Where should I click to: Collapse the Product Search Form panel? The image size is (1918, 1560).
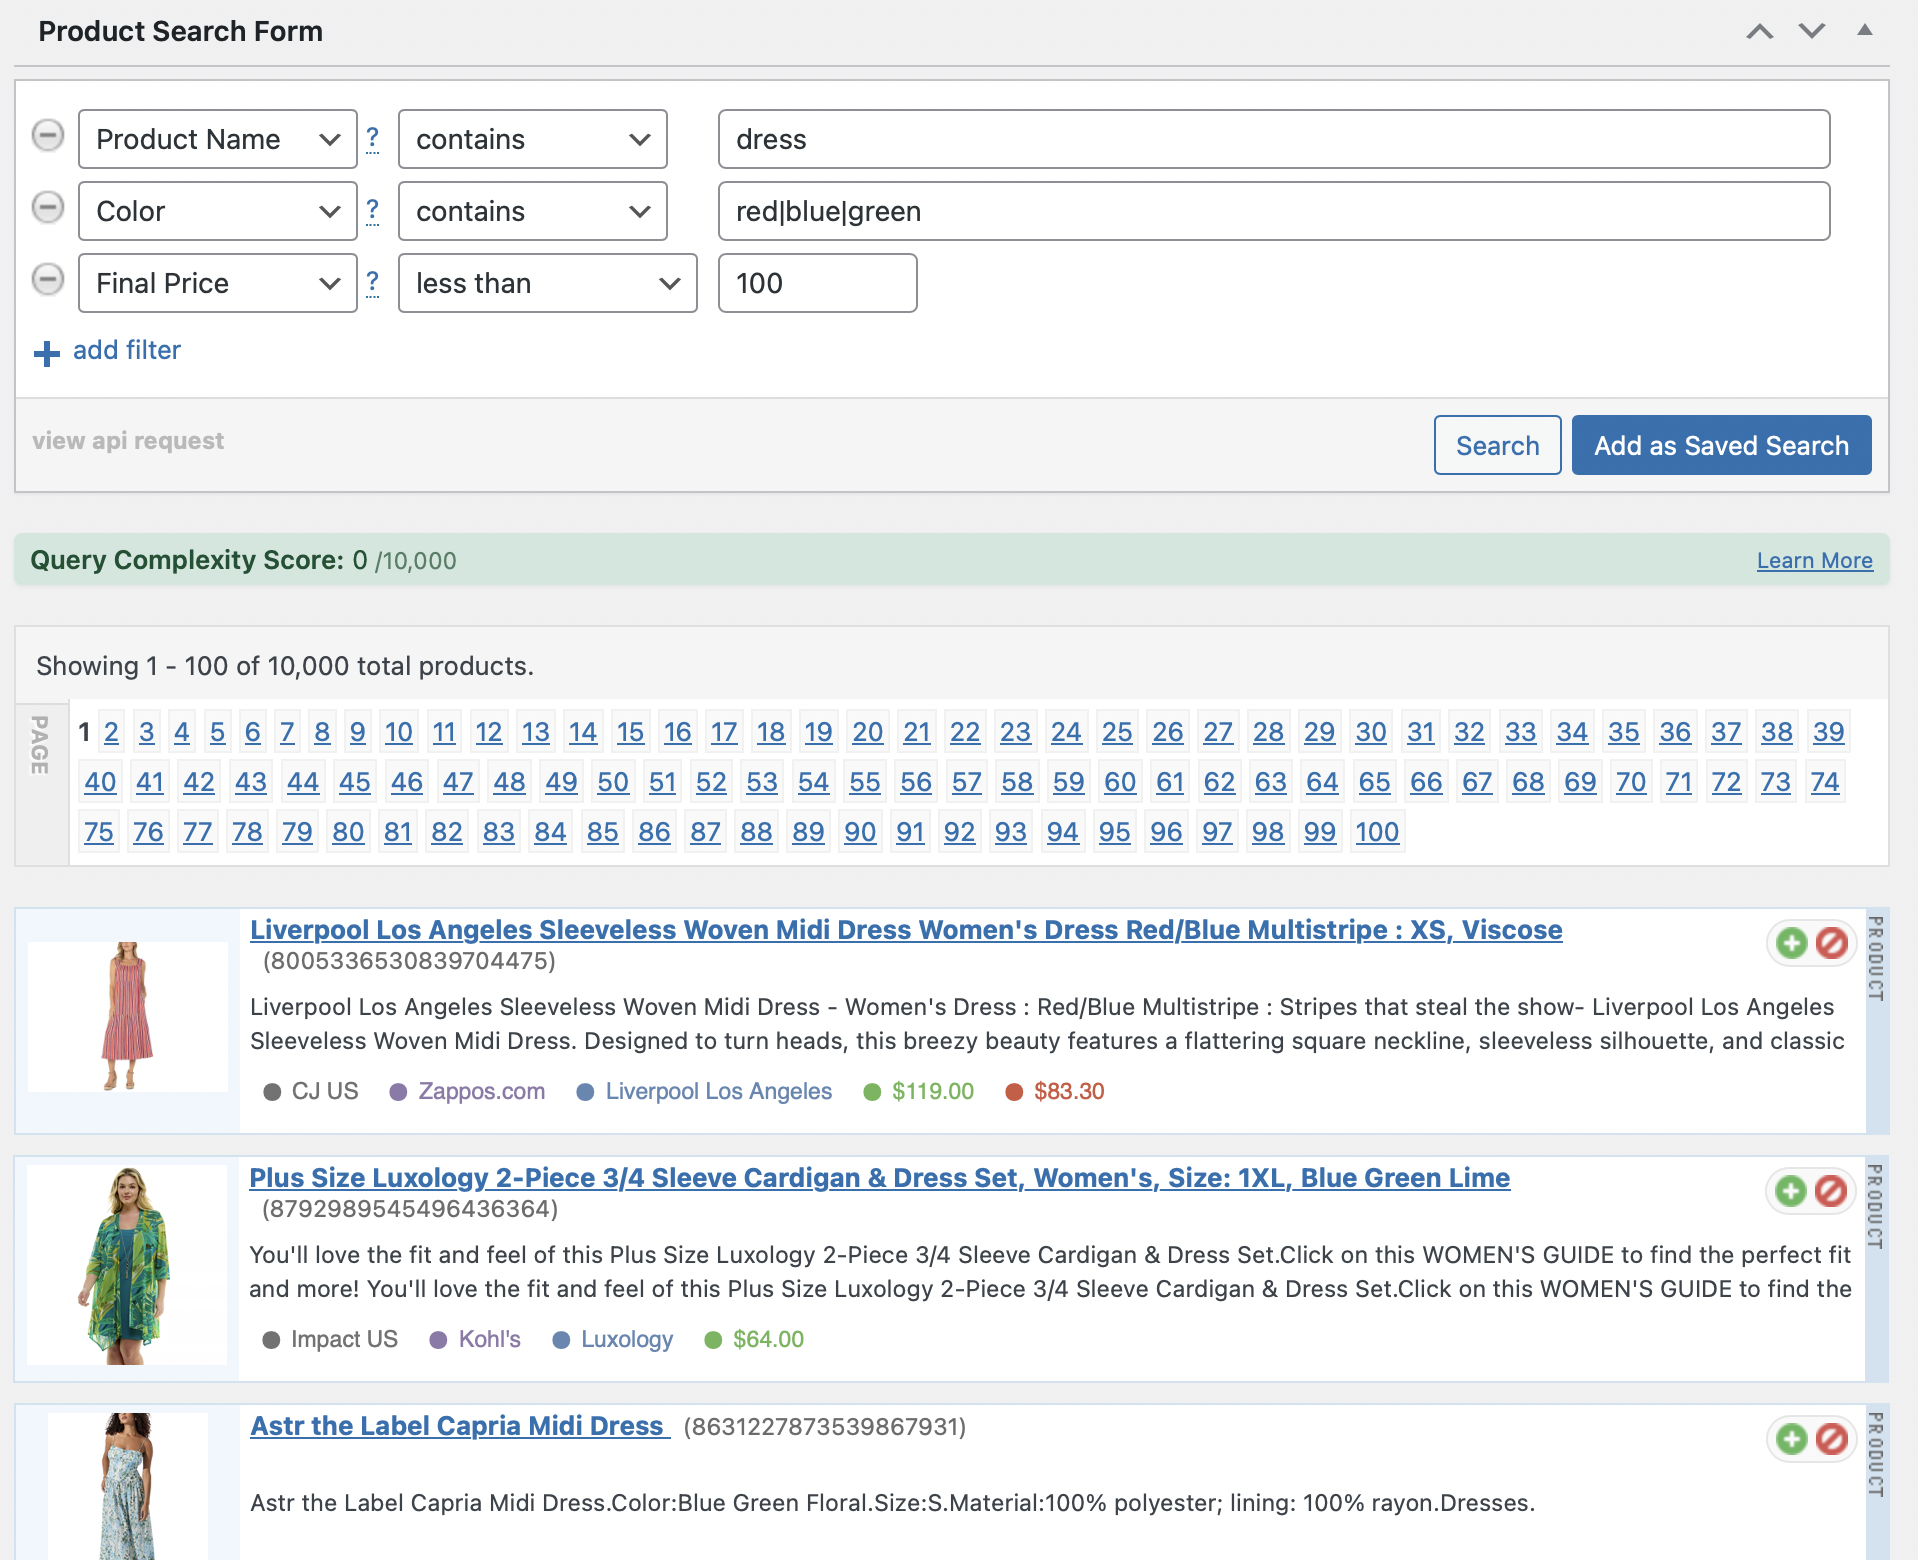tap(1865, 30)
